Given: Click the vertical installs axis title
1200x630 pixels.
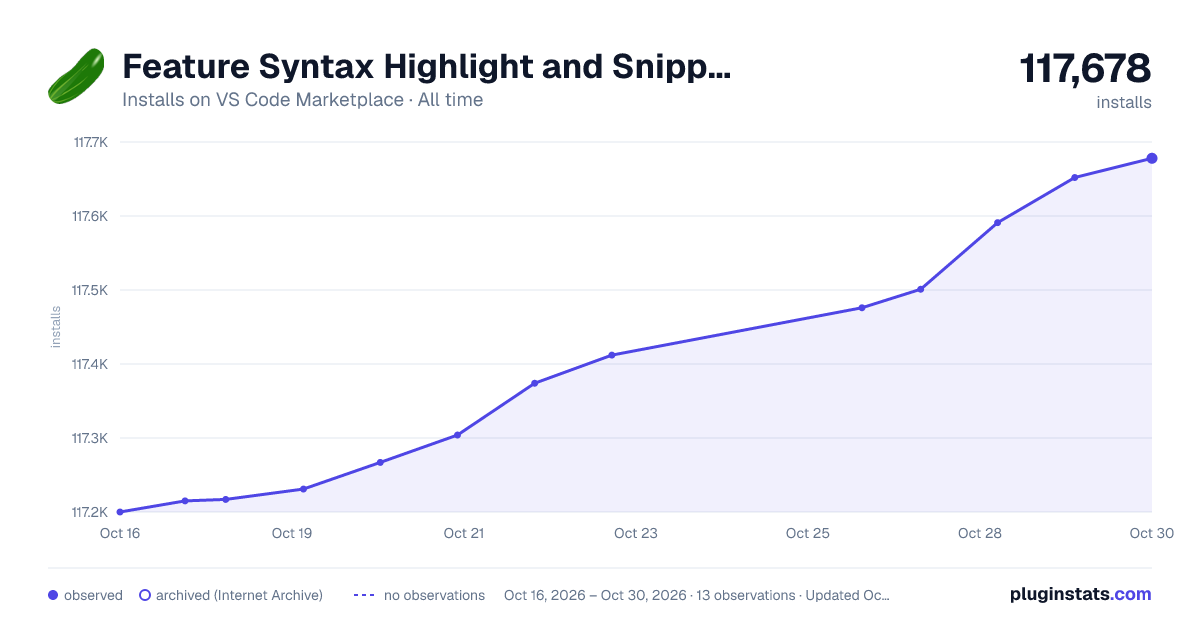Looking at the screenshot, I should coord(56,327).
